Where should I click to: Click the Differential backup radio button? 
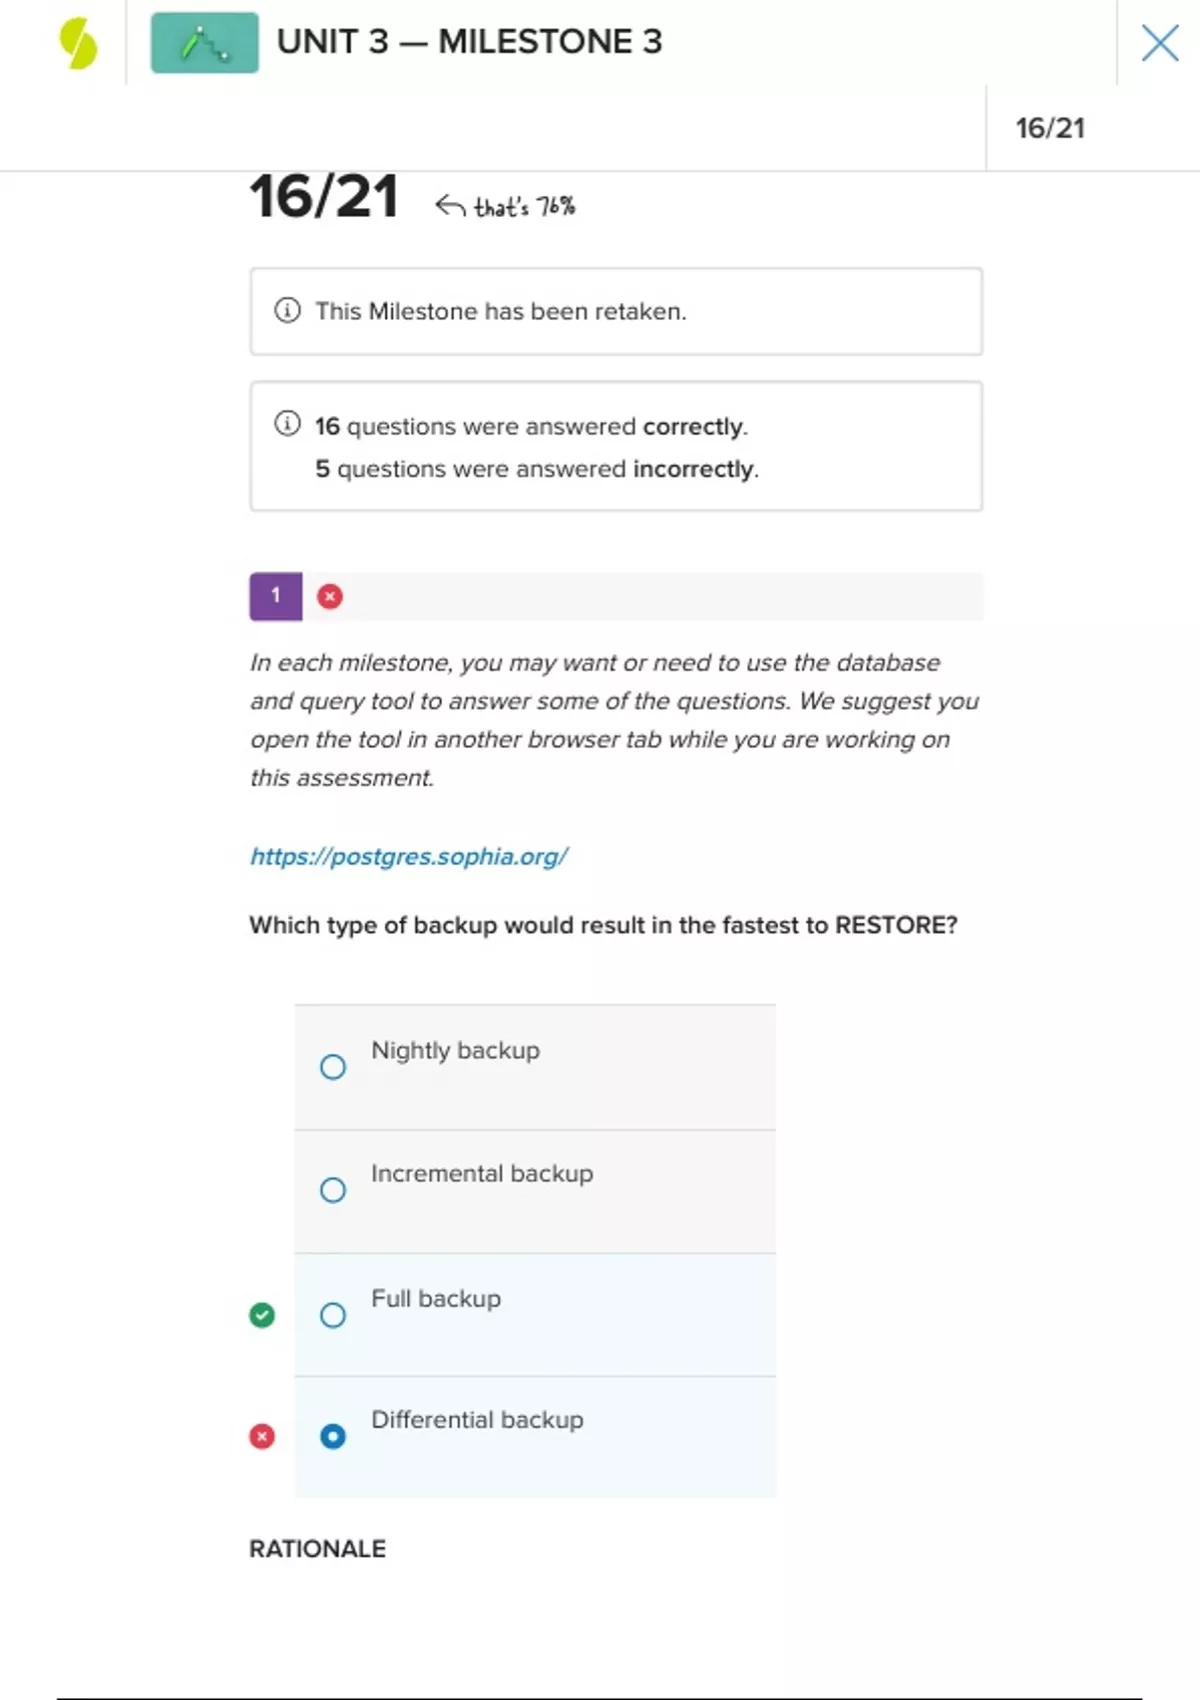[x=333, y=1437]
